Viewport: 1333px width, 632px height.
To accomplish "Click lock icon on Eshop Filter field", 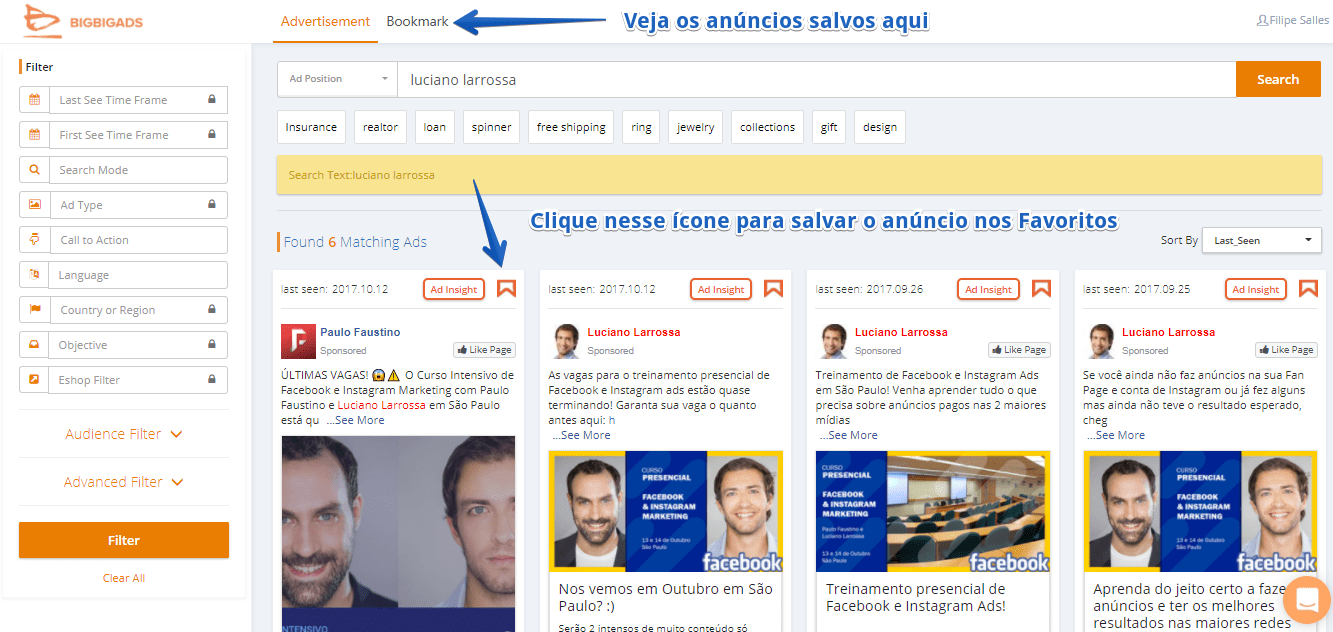I will (x=212, y=380).
